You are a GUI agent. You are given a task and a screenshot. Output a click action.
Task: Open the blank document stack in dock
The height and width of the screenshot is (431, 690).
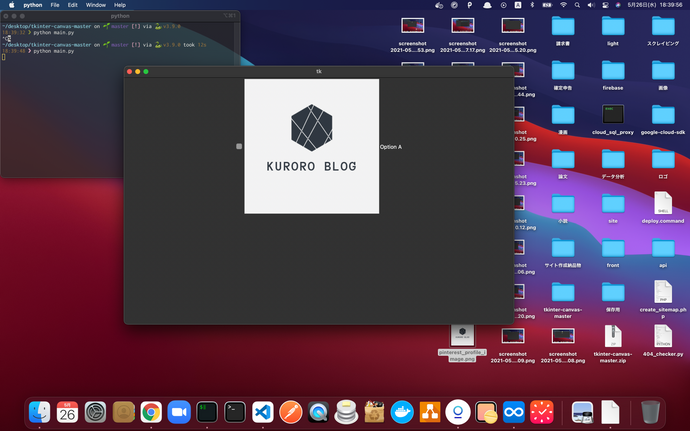coord(610,413)
